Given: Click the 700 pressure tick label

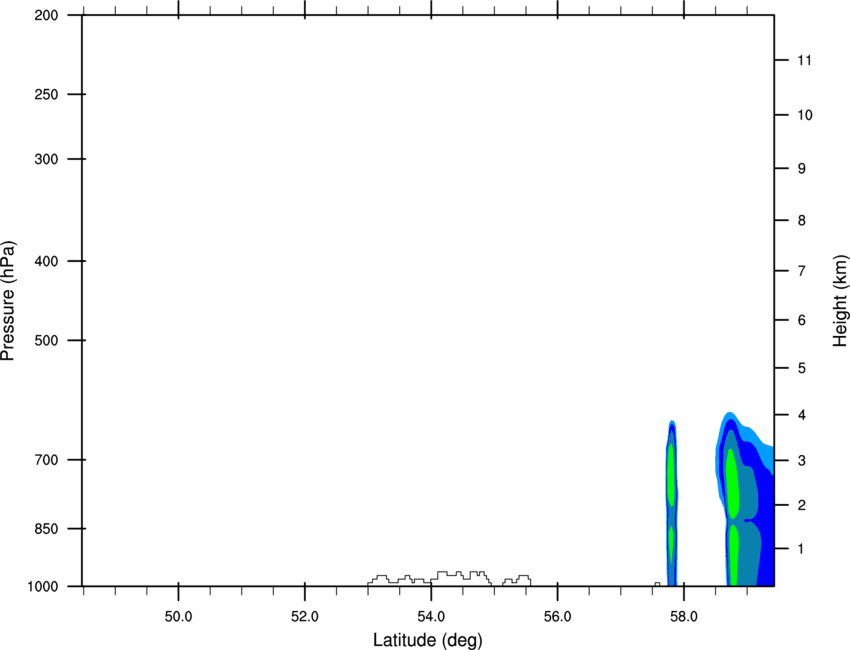Looking at the screenshot, I should (x=46, y=460).
